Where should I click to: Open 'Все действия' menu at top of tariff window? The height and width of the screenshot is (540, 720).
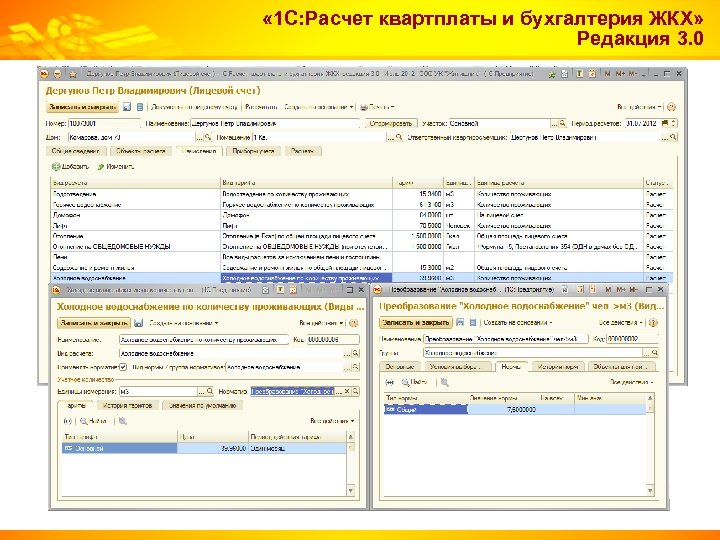(321, 323)
